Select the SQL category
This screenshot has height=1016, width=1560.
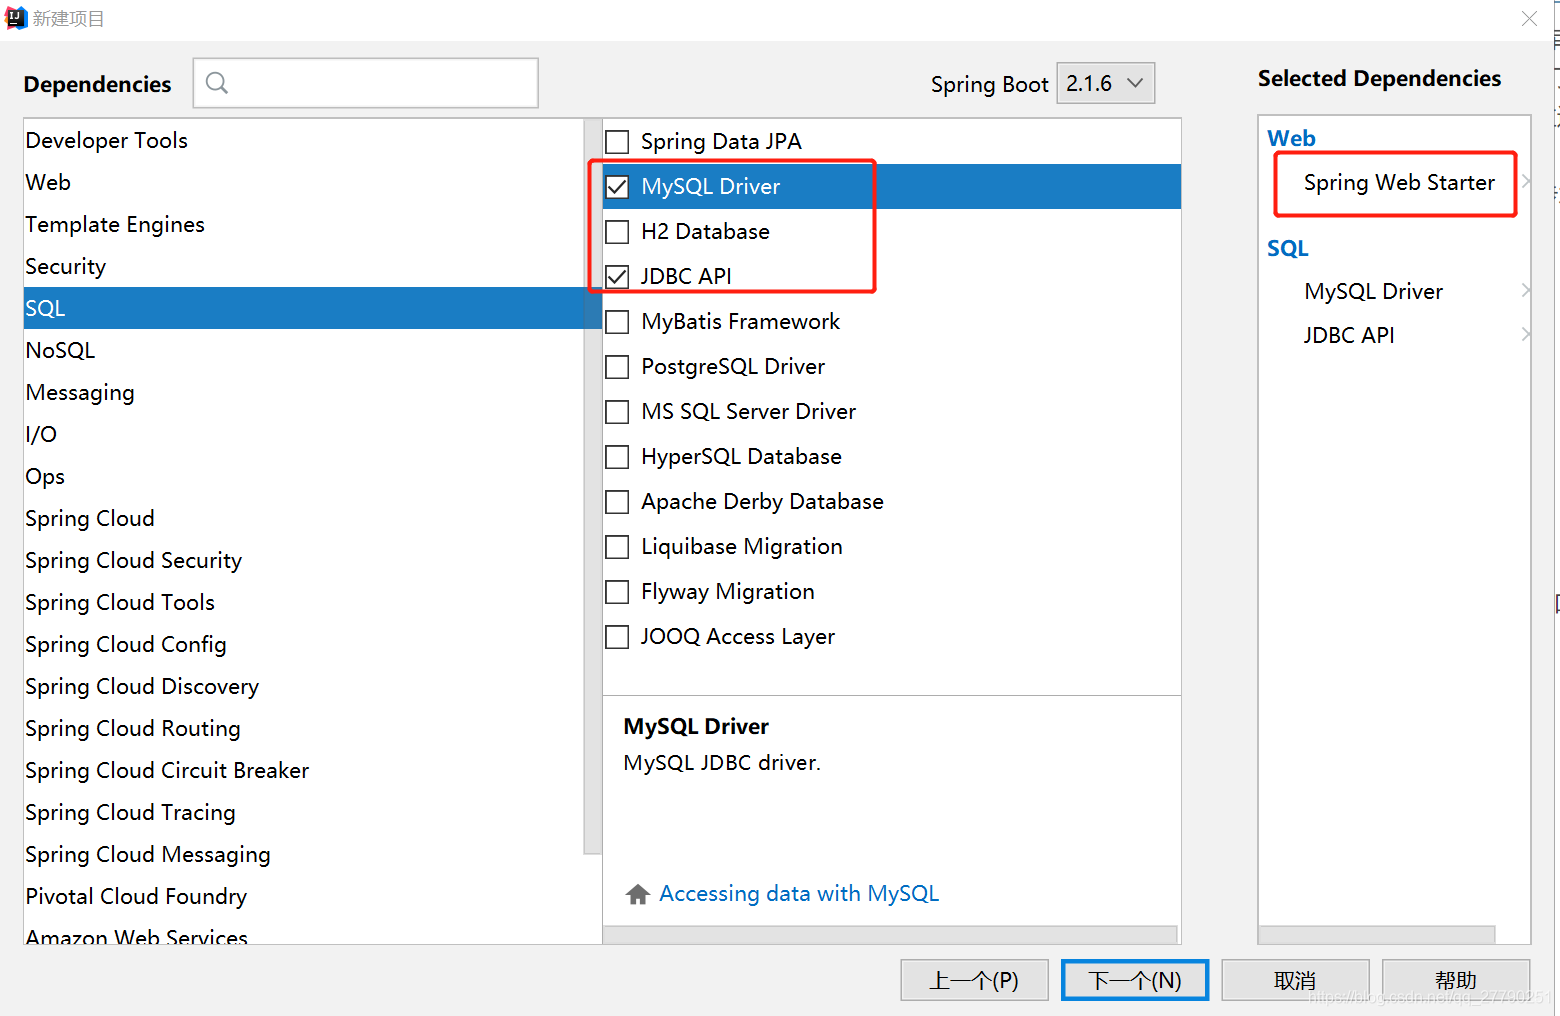(x=304, y=308)
